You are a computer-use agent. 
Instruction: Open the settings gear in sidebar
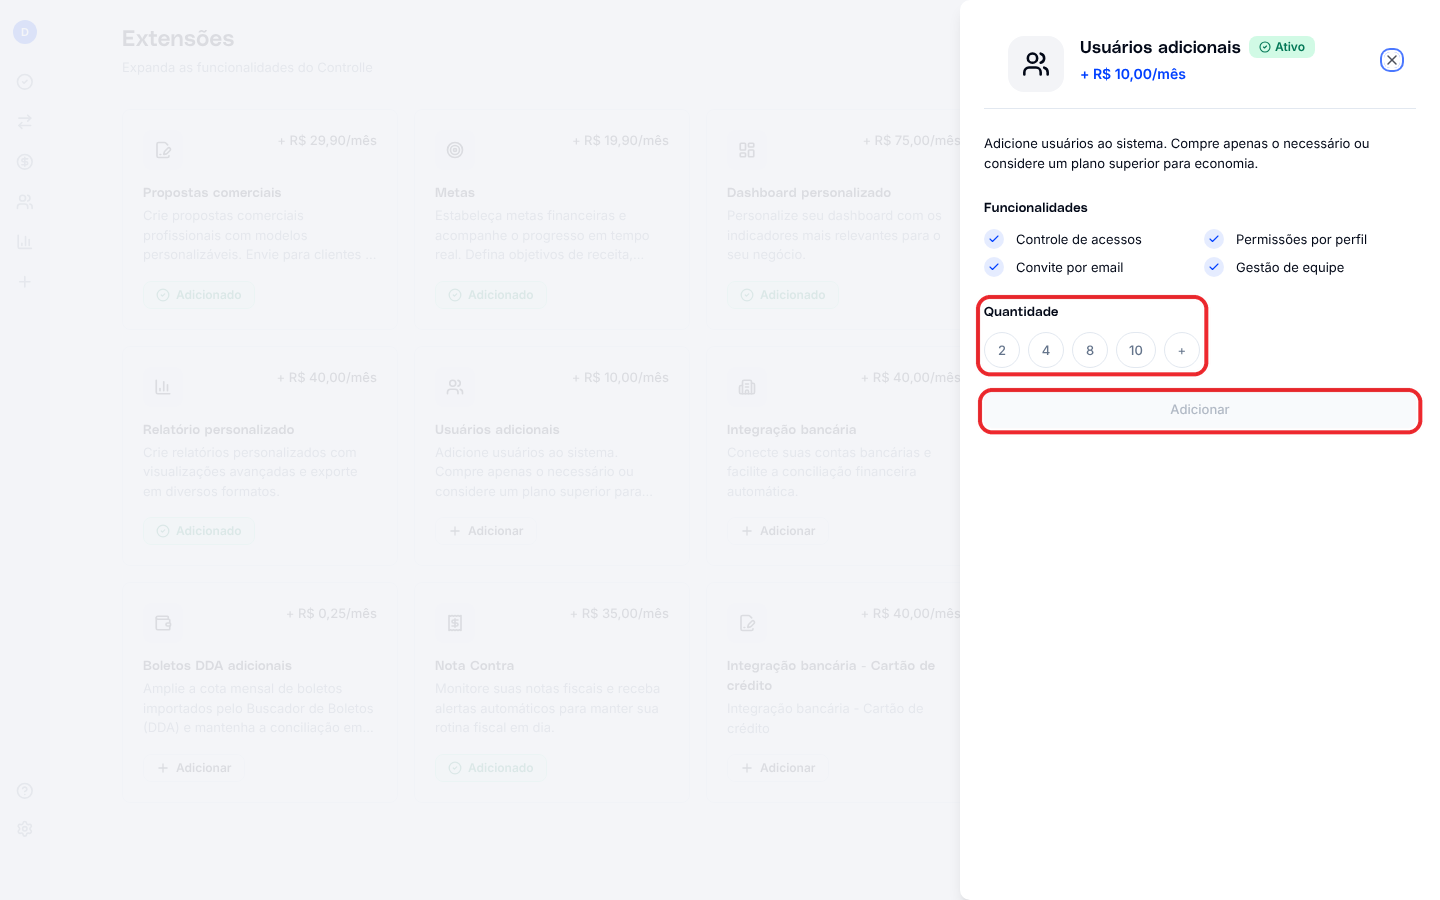(x=25, y=829)
